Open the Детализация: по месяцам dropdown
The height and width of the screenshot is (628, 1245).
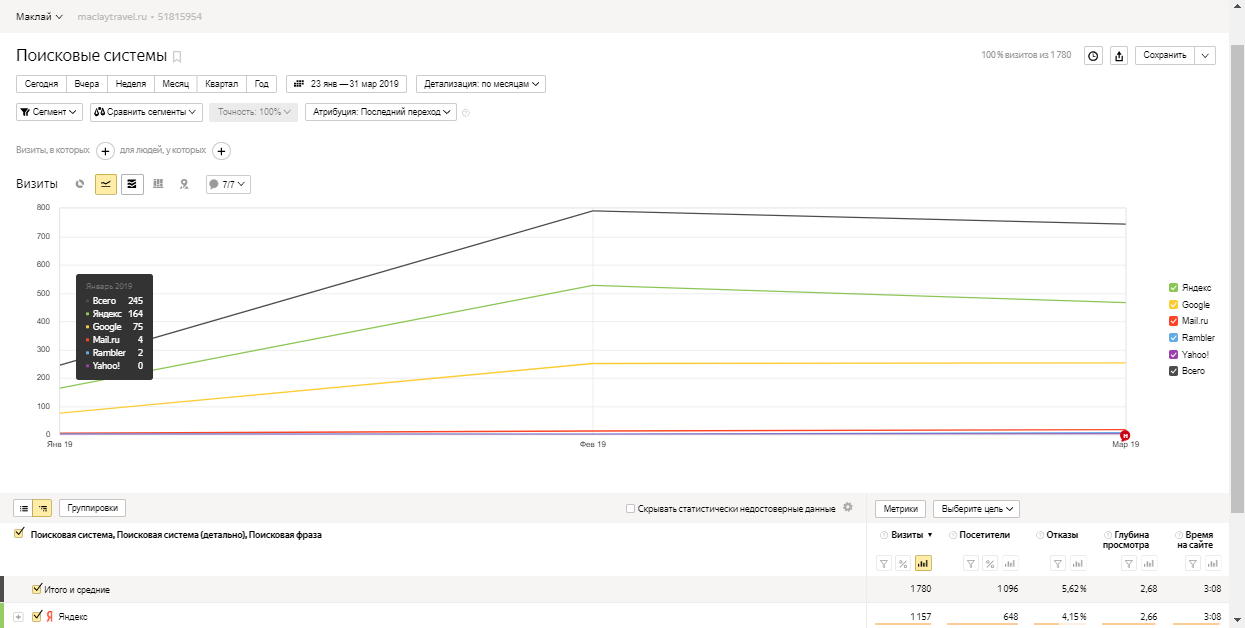point(481,84)
